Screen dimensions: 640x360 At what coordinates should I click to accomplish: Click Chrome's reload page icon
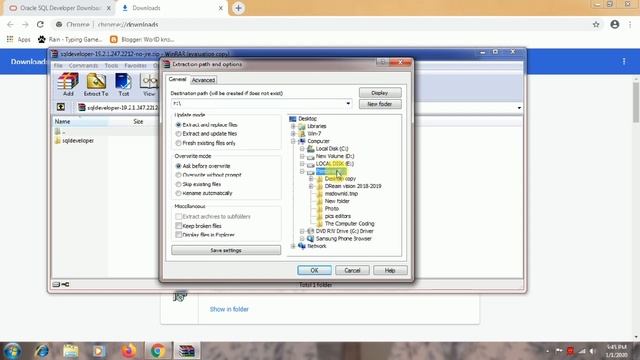pyautogui.click(x=40, y=24)
